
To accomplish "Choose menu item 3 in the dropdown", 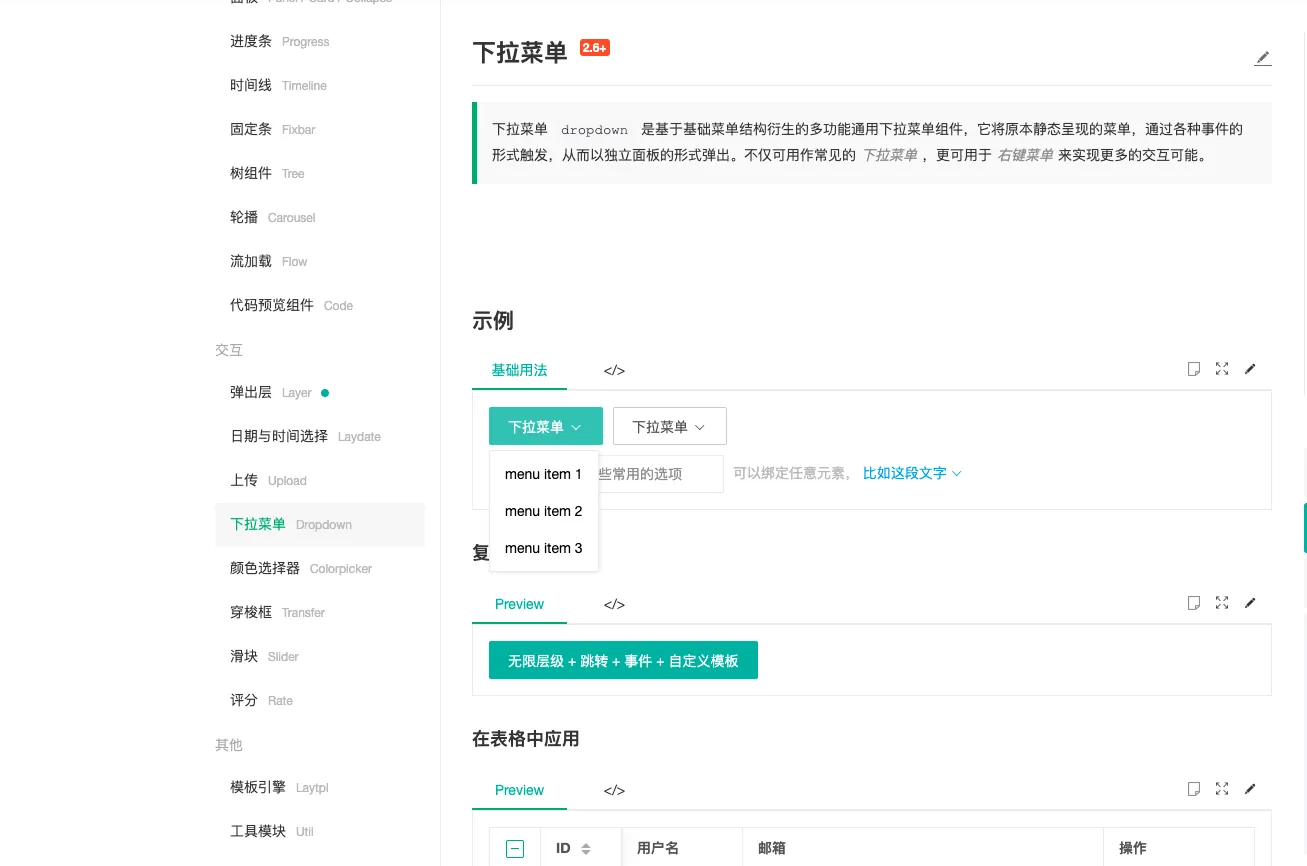I will (544, 548).
